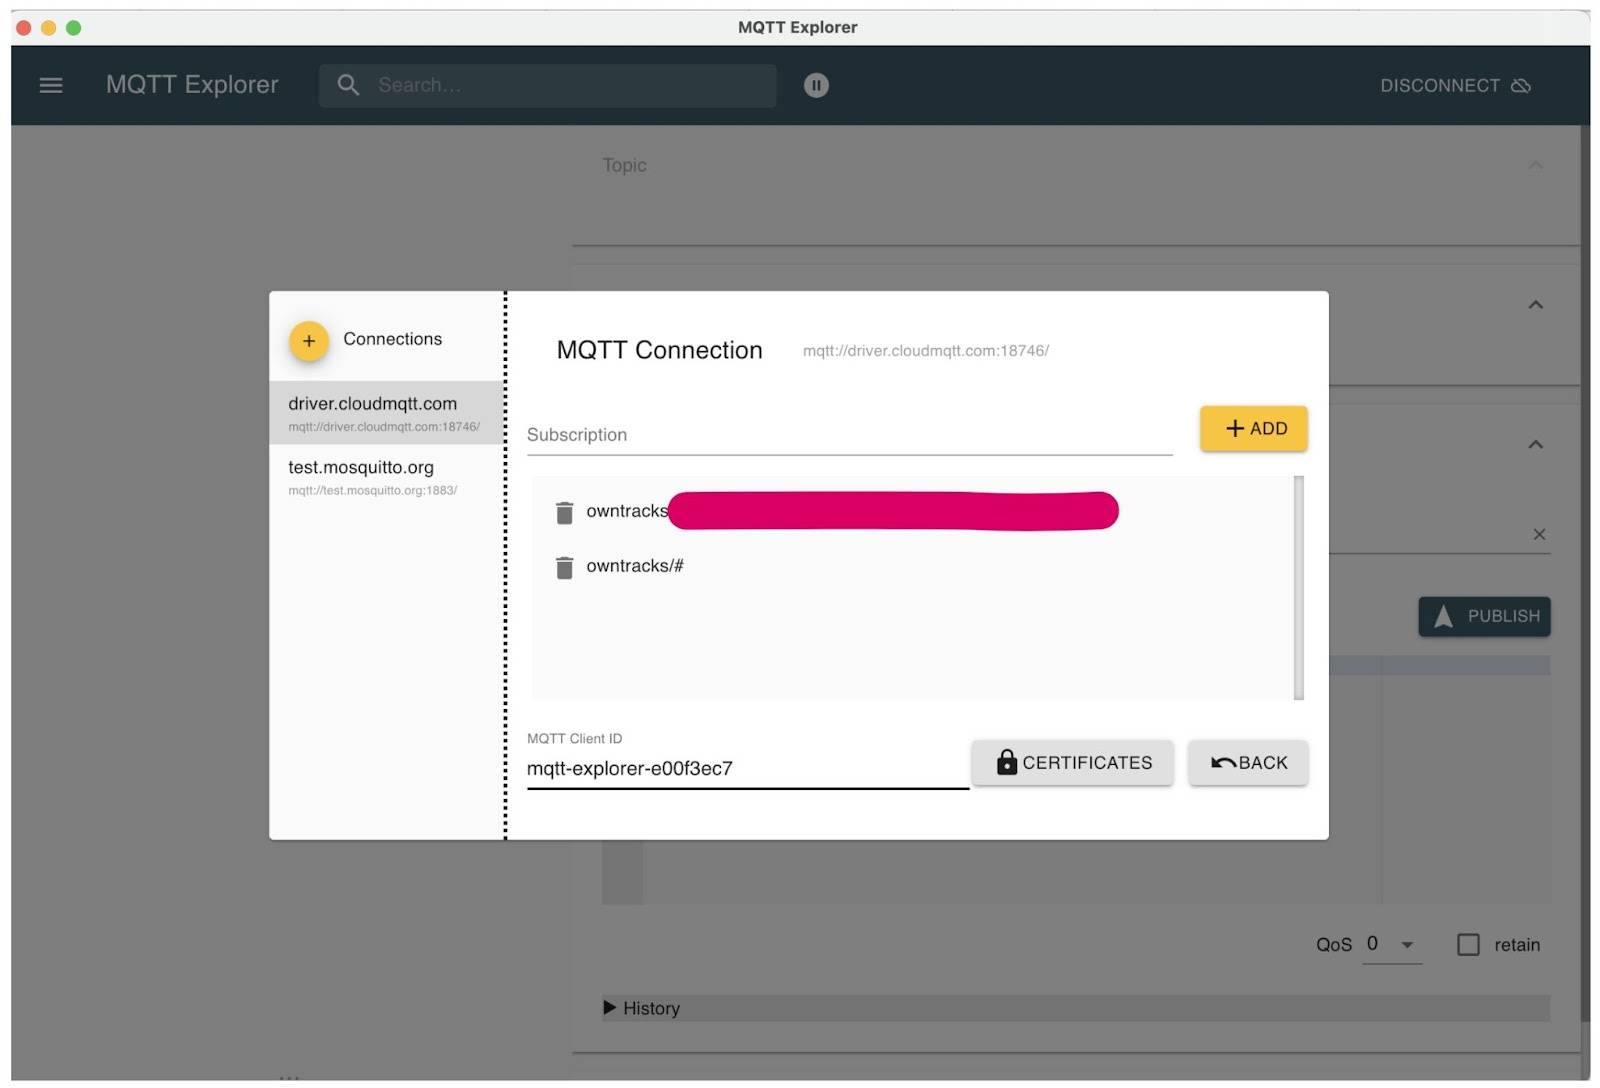The image size is (1600, 1088).
Task: Click the Disconnect button
Action: tap(1455, 85)
